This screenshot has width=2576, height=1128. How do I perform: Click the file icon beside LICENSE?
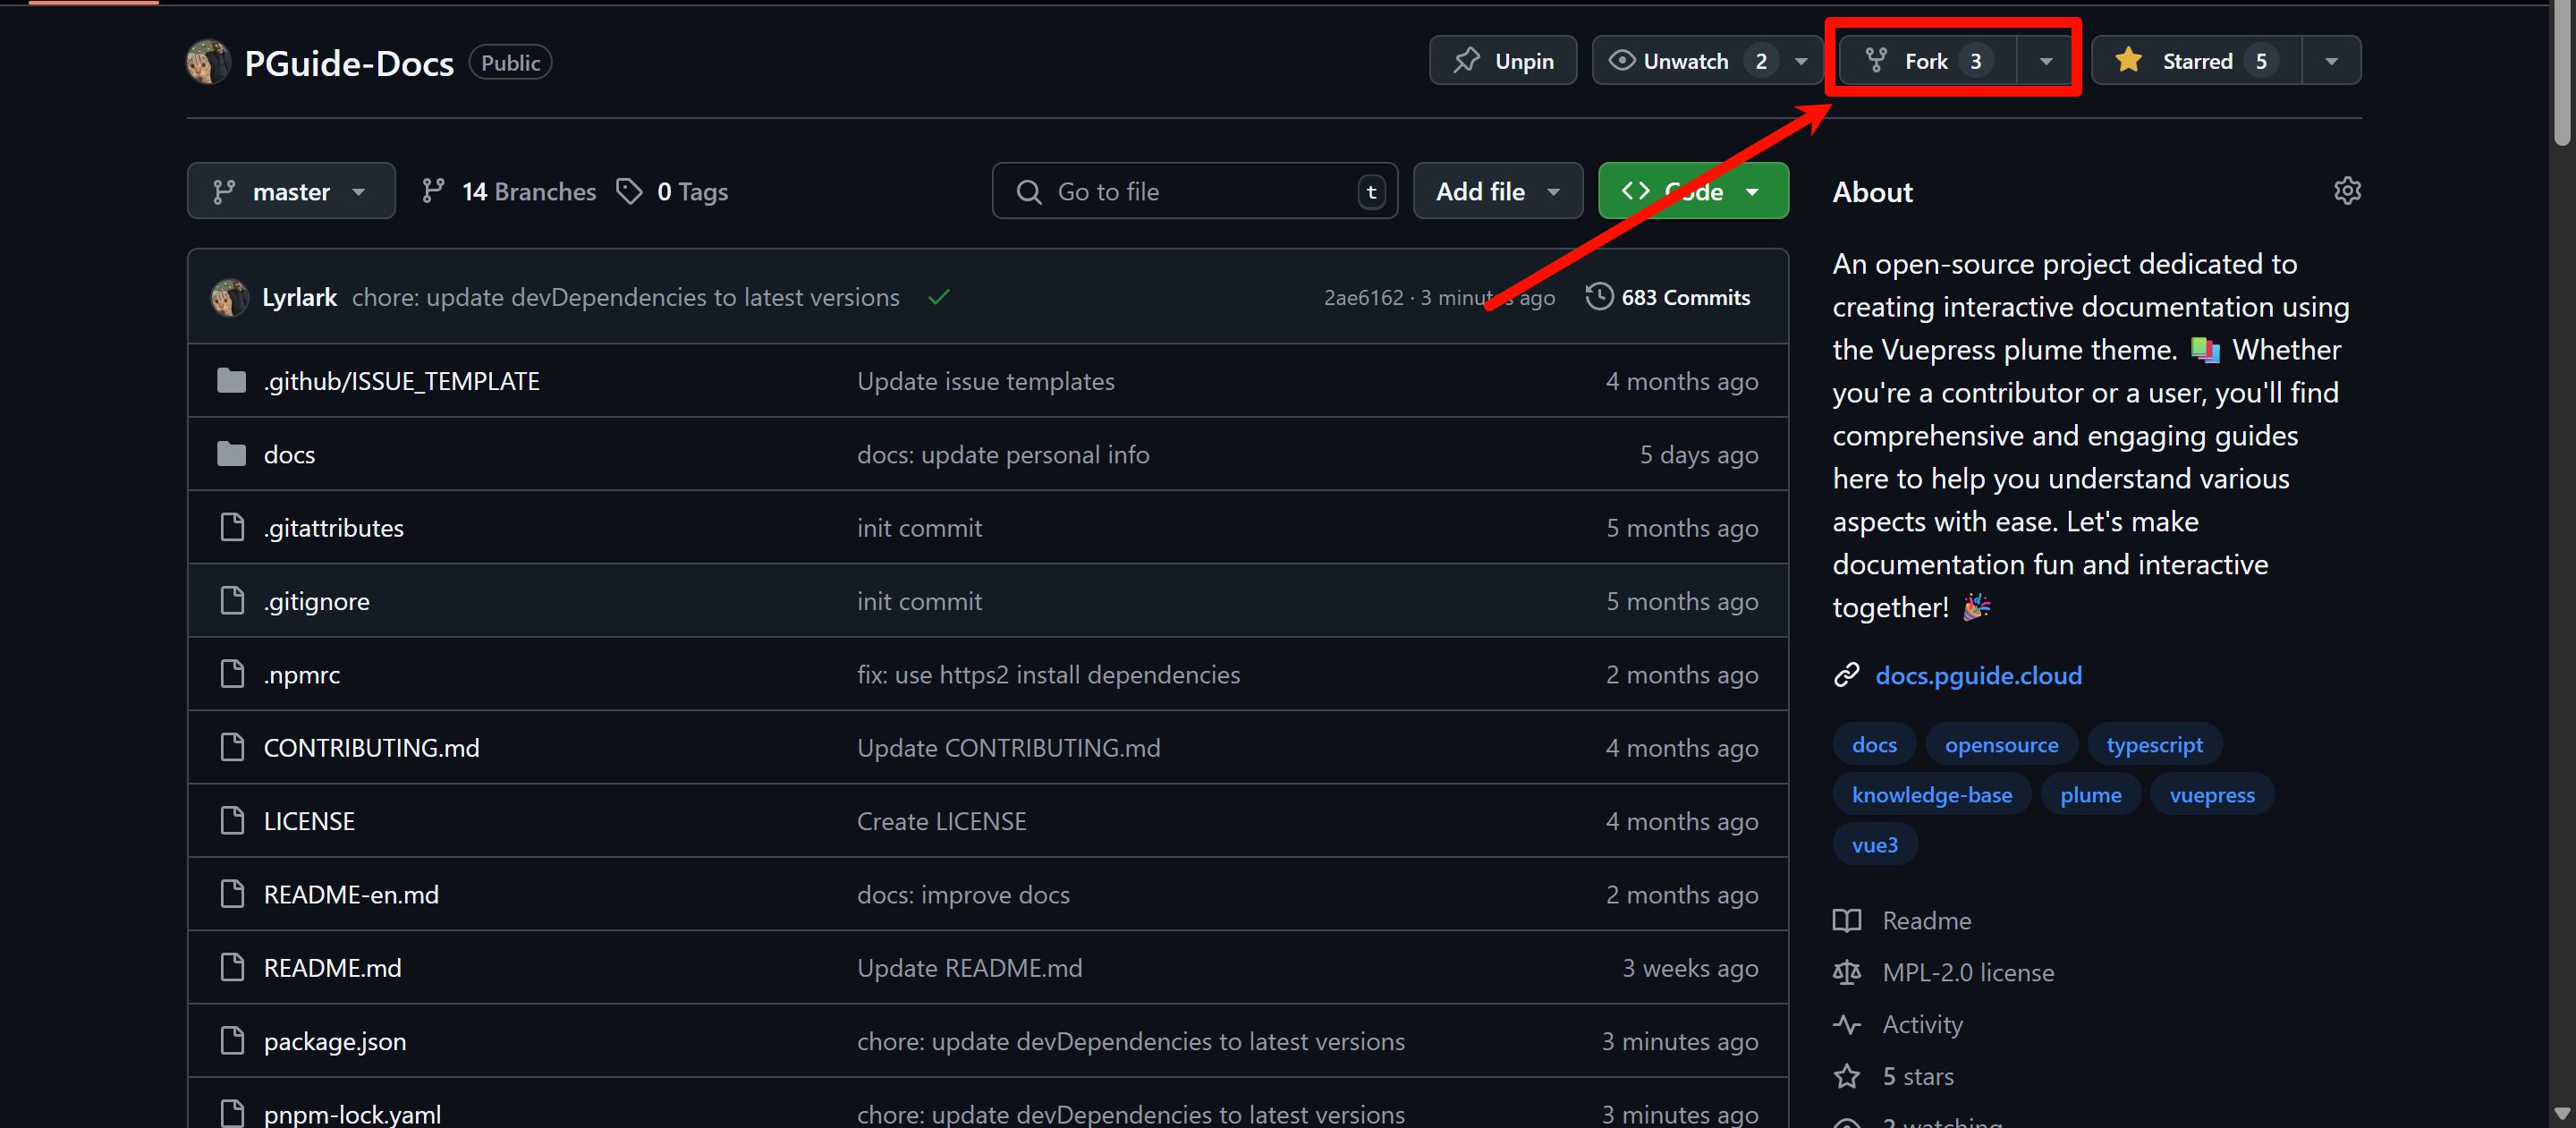pos(231,820)
